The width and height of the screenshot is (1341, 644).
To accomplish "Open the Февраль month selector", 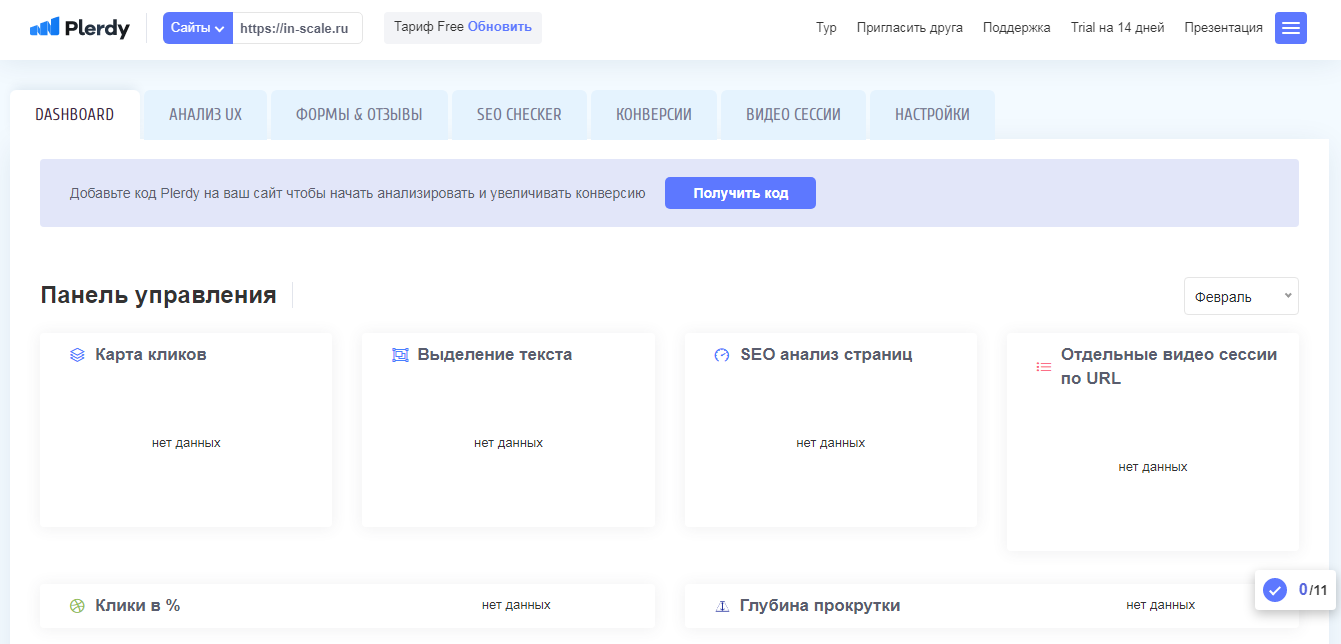I will pyautogui.click(x=1241, y=296).
